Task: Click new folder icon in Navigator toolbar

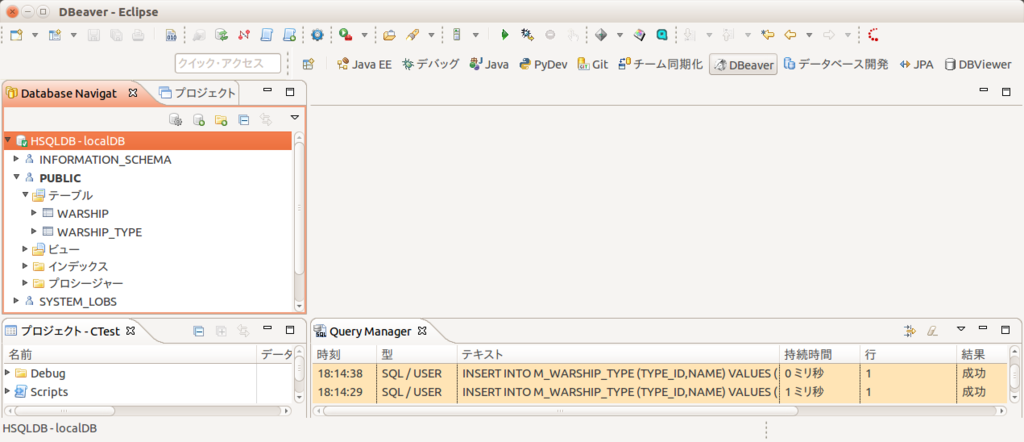Action: point(221,119)
